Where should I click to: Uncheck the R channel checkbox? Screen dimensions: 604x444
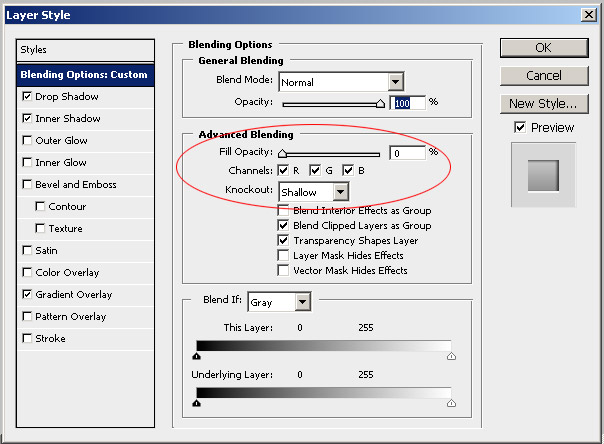[283, 170]
